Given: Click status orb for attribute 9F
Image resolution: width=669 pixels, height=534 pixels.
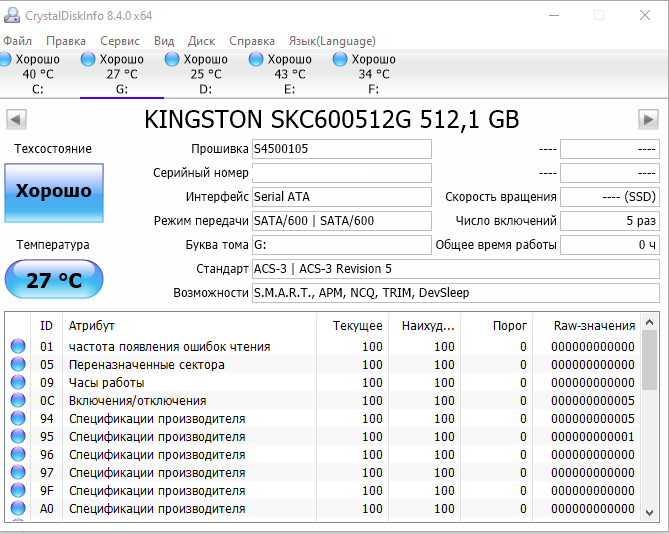Looking at the screenshot, I should point(18,490).
